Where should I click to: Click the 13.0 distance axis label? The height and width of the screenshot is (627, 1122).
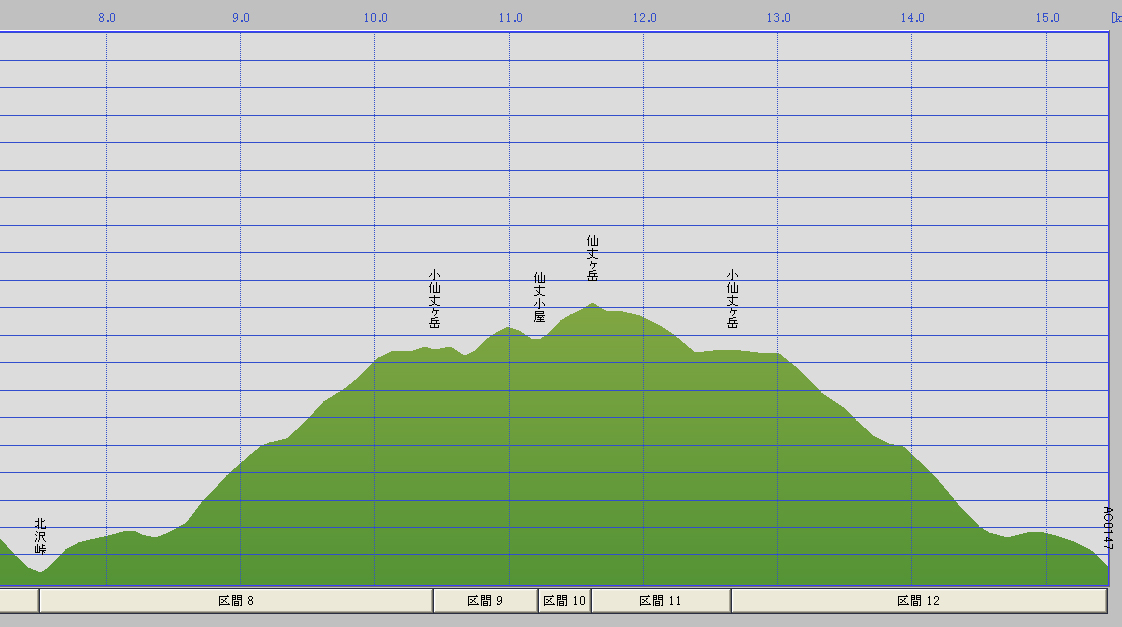(x=778, y=17)
